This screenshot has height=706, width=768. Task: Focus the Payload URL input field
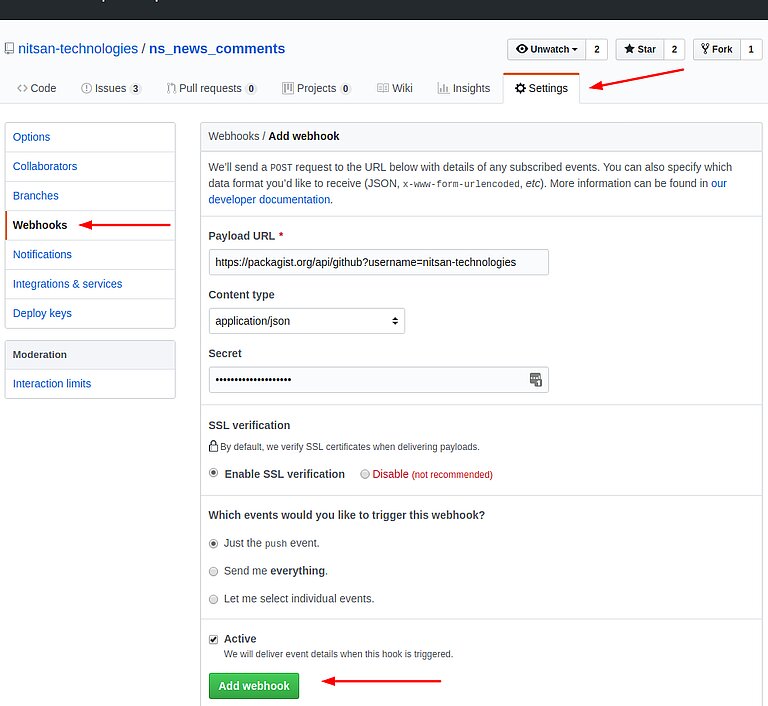379,262
